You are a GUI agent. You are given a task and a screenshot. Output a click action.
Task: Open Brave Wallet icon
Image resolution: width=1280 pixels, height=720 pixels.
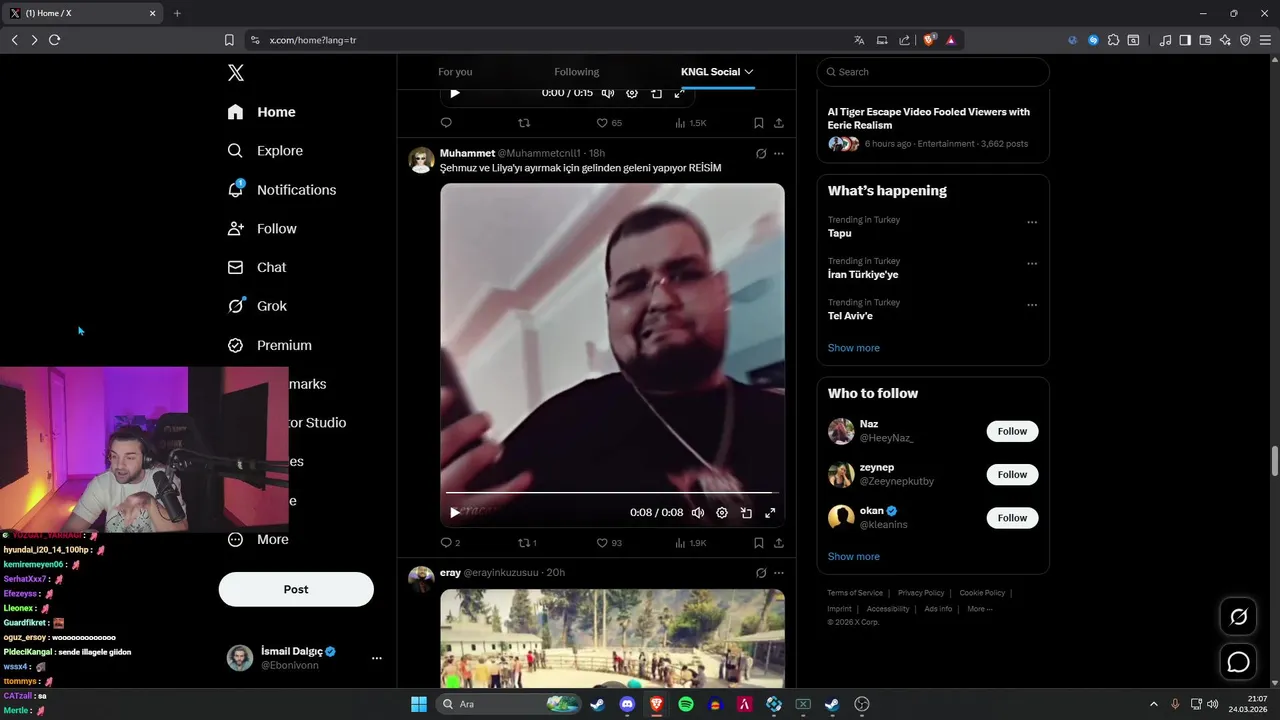click(1205, 40)
